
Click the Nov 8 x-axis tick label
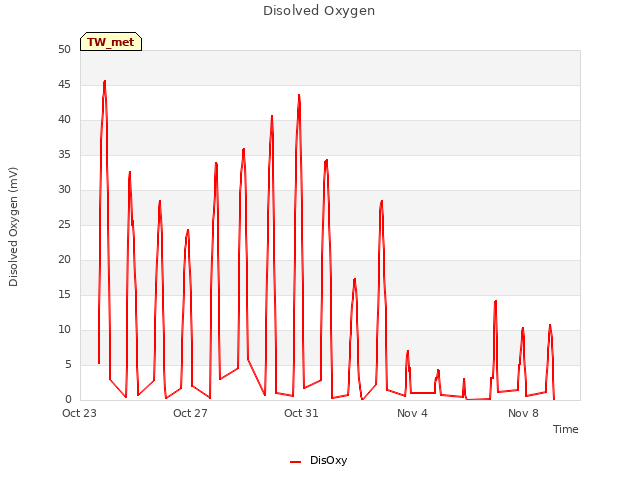point(523,413)
